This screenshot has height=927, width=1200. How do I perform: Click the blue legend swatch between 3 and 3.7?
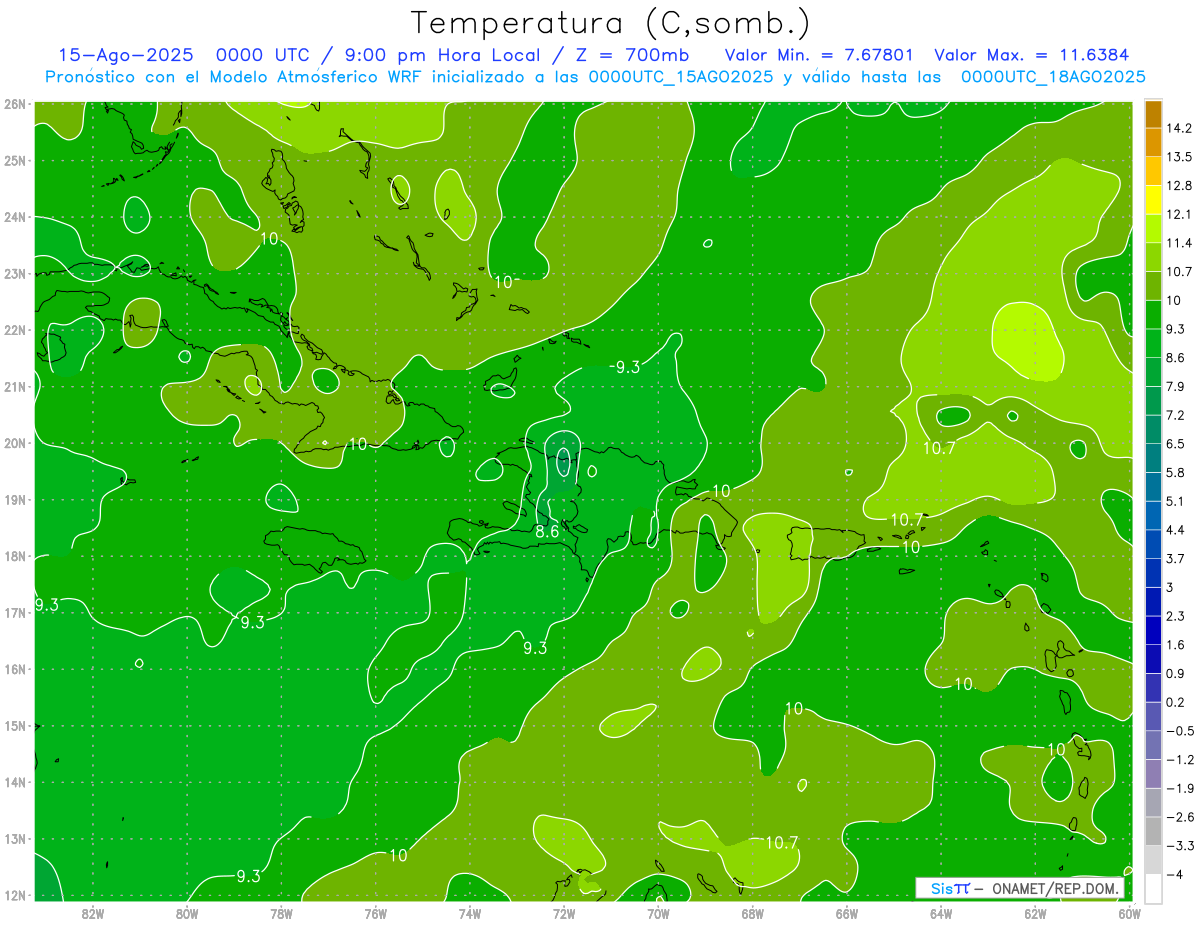[x=1154, y=572]
